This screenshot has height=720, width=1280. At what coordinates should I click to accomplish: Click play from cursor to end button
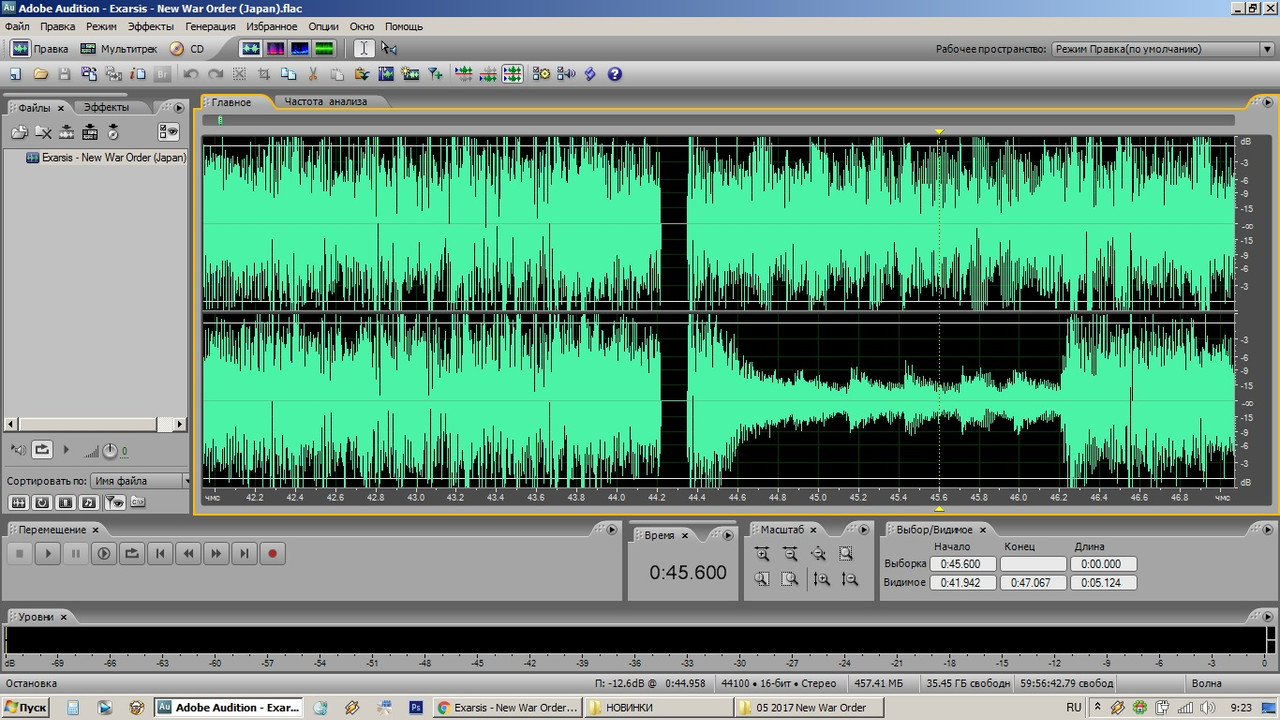click(x=103, y=553)
